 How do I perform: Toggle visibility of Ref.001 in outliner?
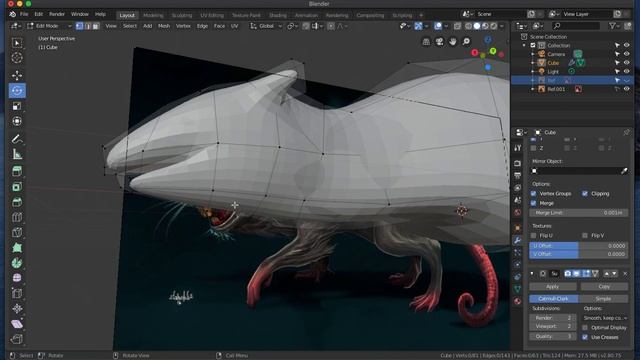click(x=627, y=89)
